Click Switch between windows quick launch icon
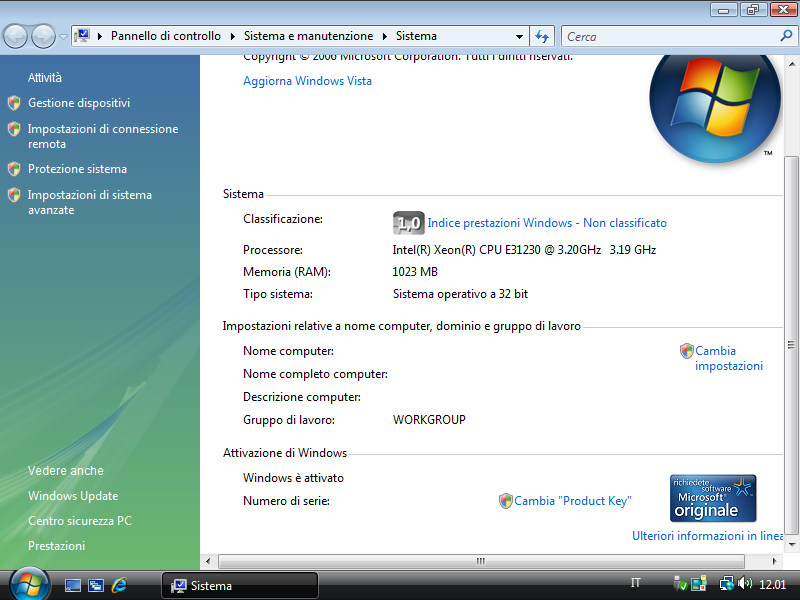The height and width of the screenshot is (600, 800). (96, 585)
